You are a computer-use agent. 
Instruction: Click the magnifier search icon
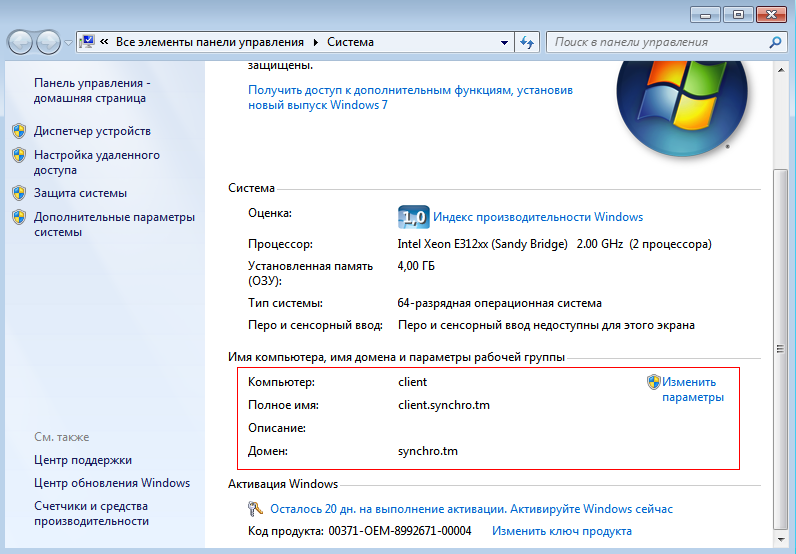coord(775,42)
